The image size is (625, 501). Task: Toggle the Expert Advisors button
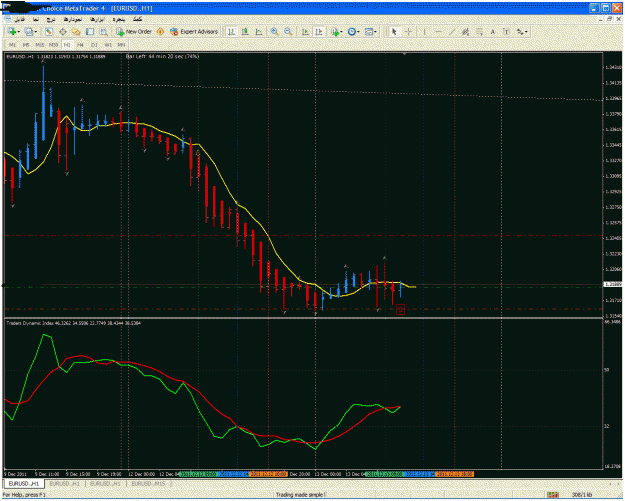(194, 32)
